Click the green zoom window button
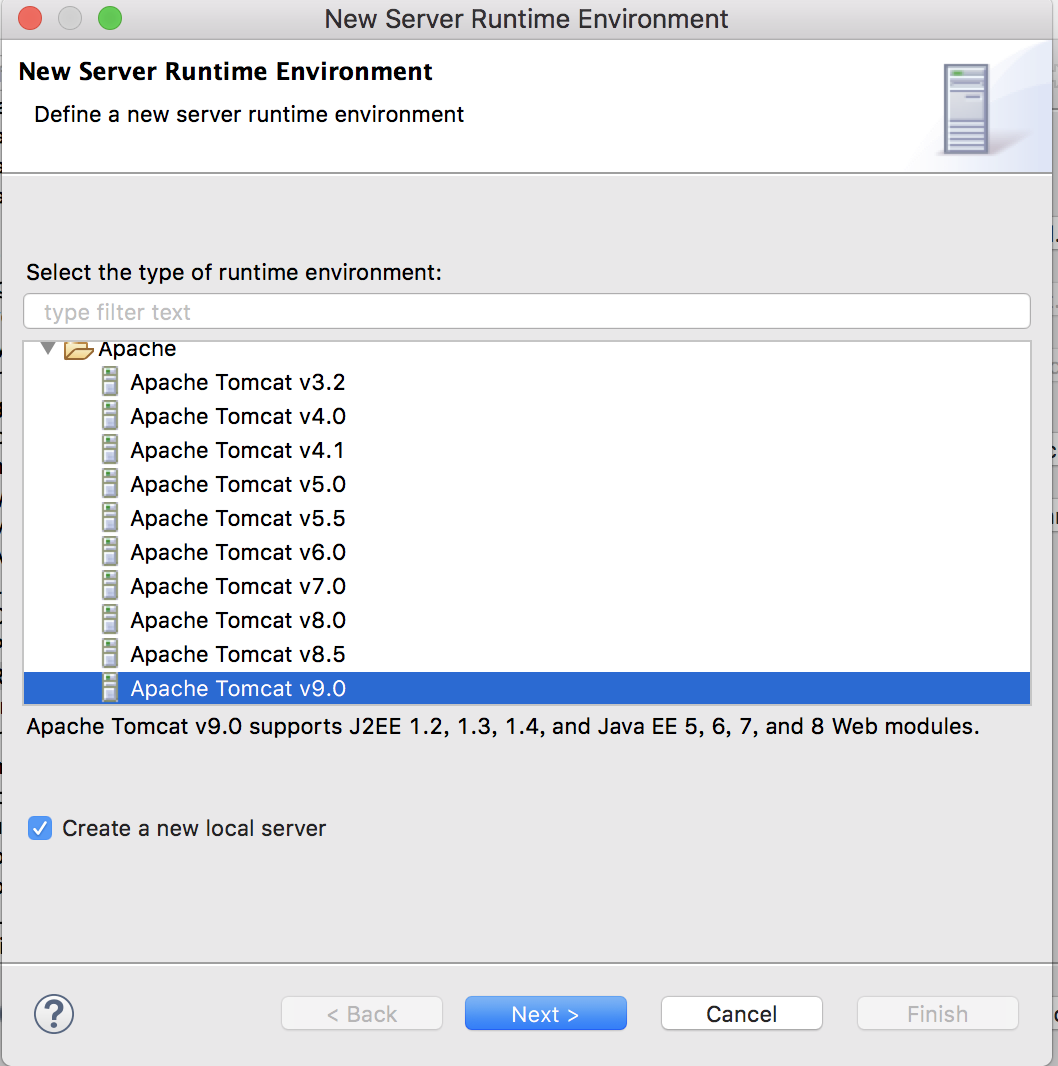This screenshot has width=1058, height=1066. [x=109, y=18]
